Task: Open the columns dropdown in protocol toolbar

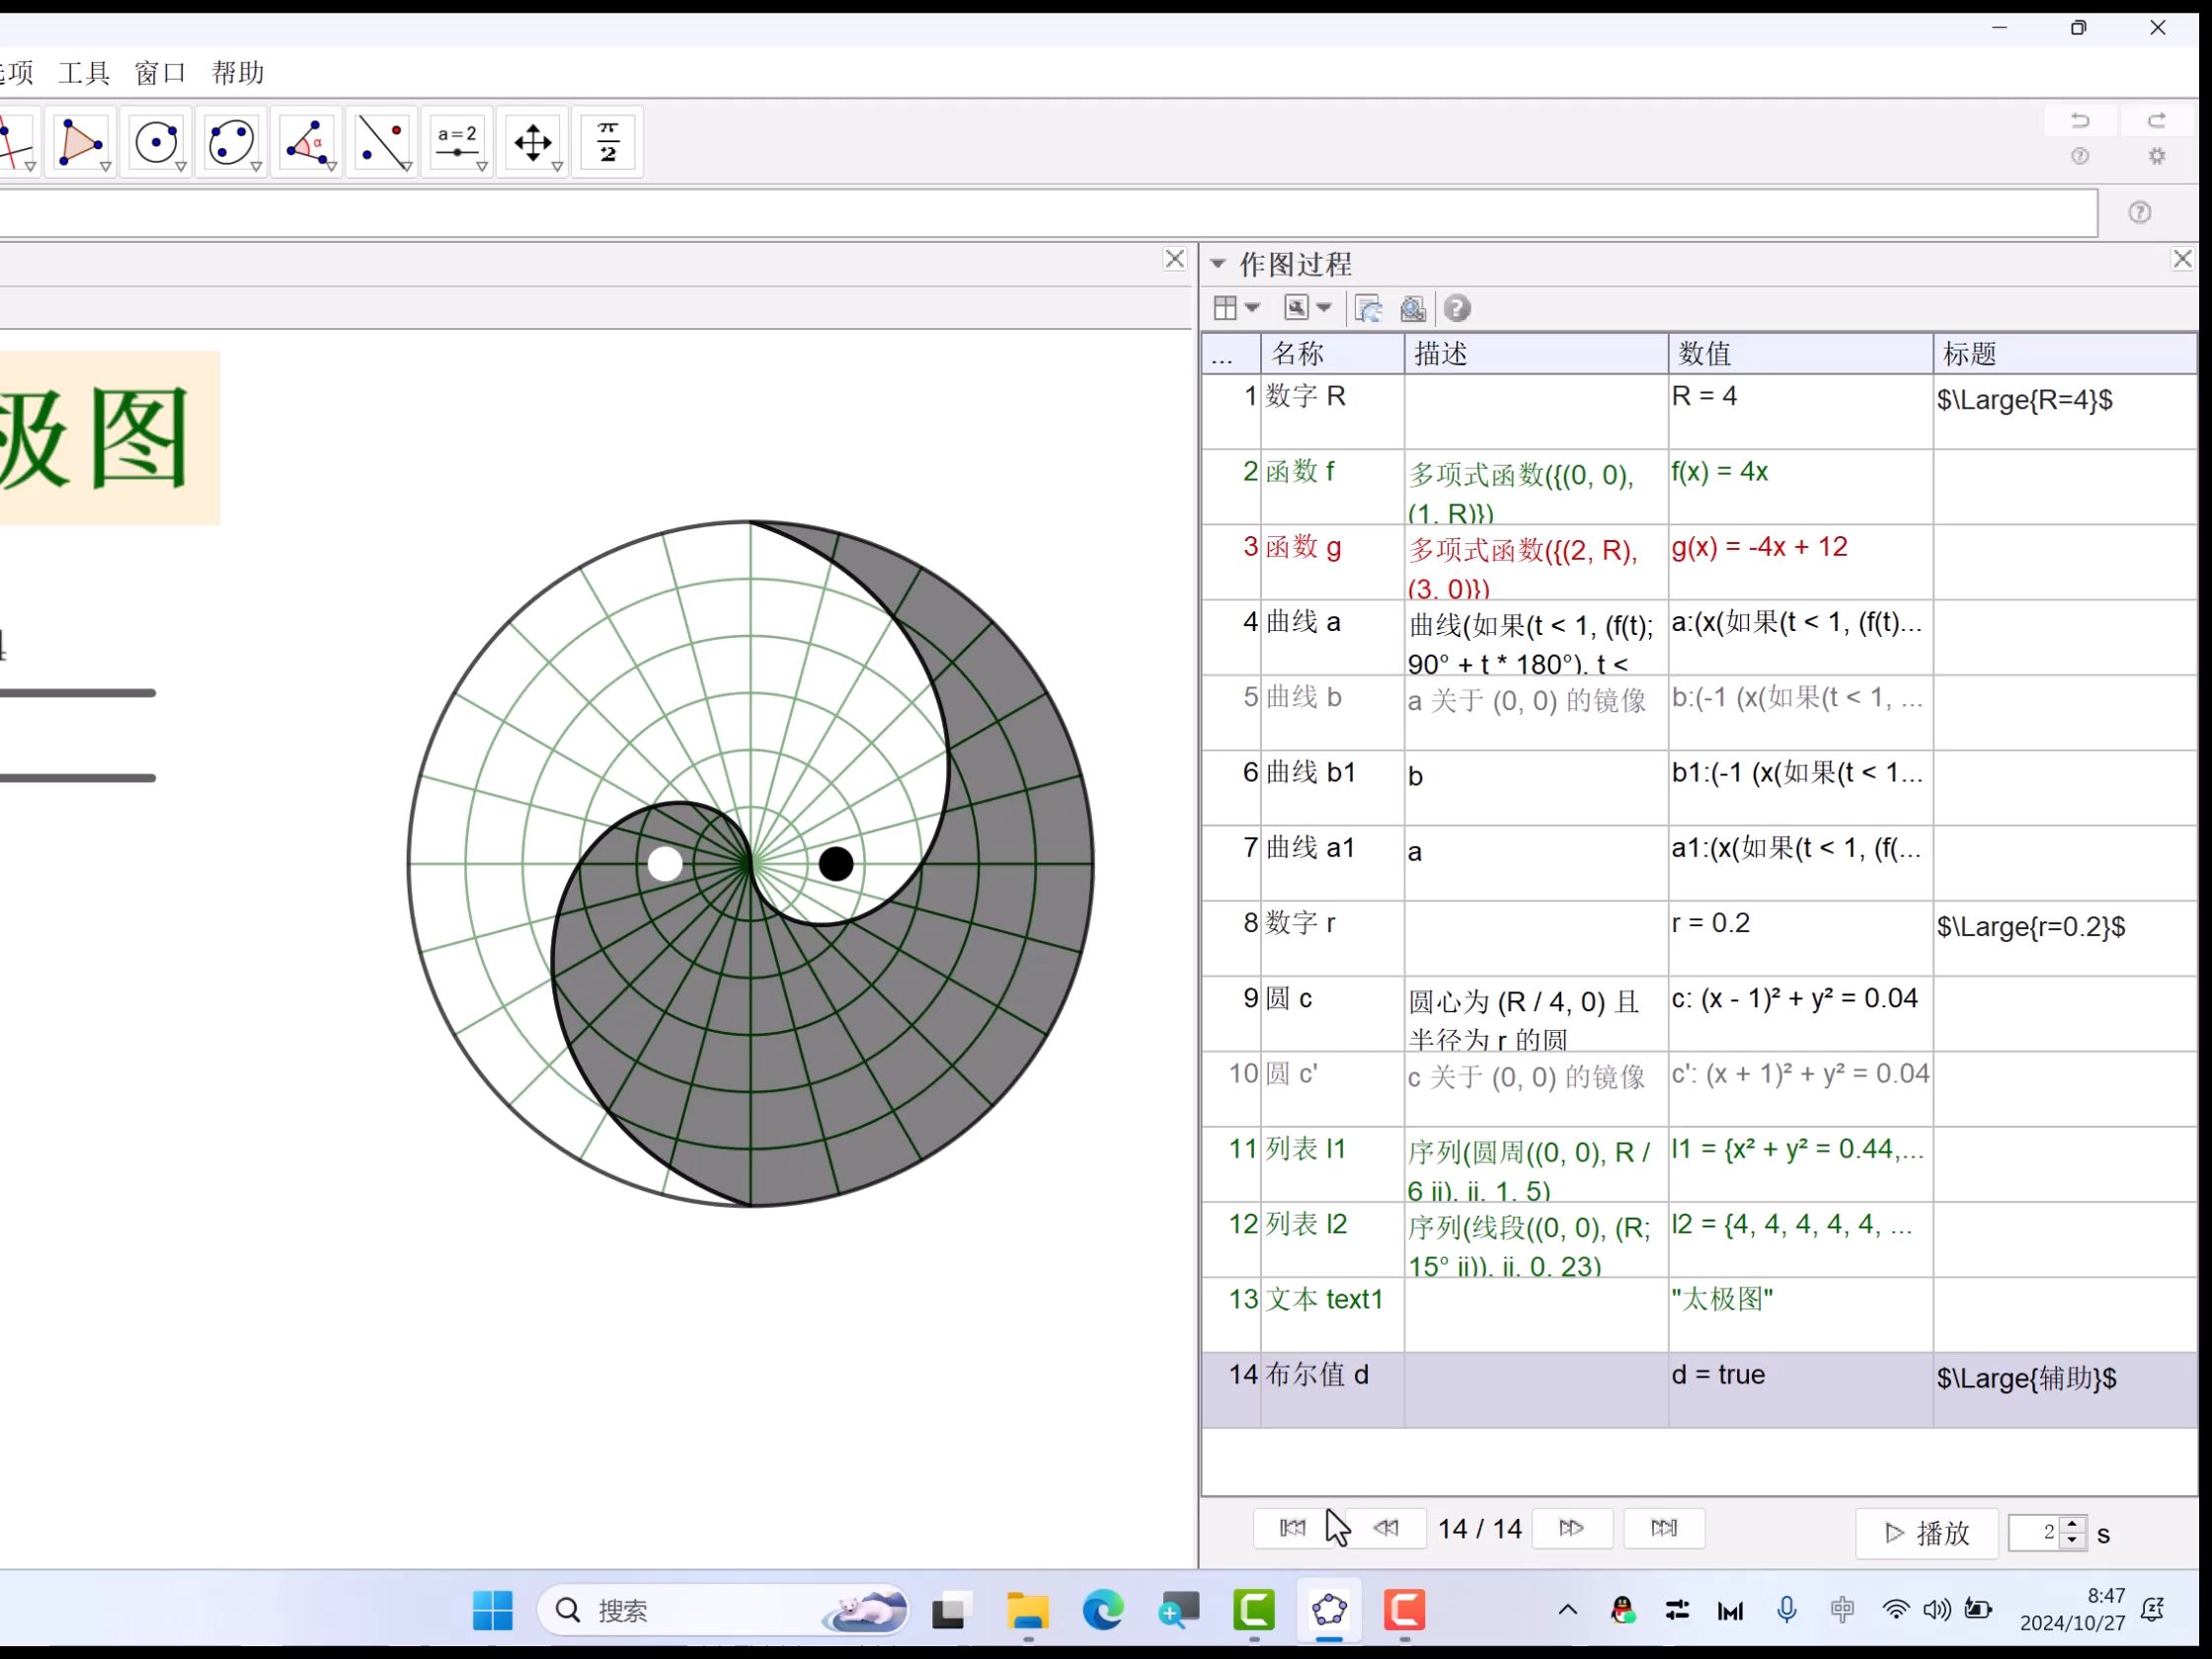Action: click(x=1236, y=308)
